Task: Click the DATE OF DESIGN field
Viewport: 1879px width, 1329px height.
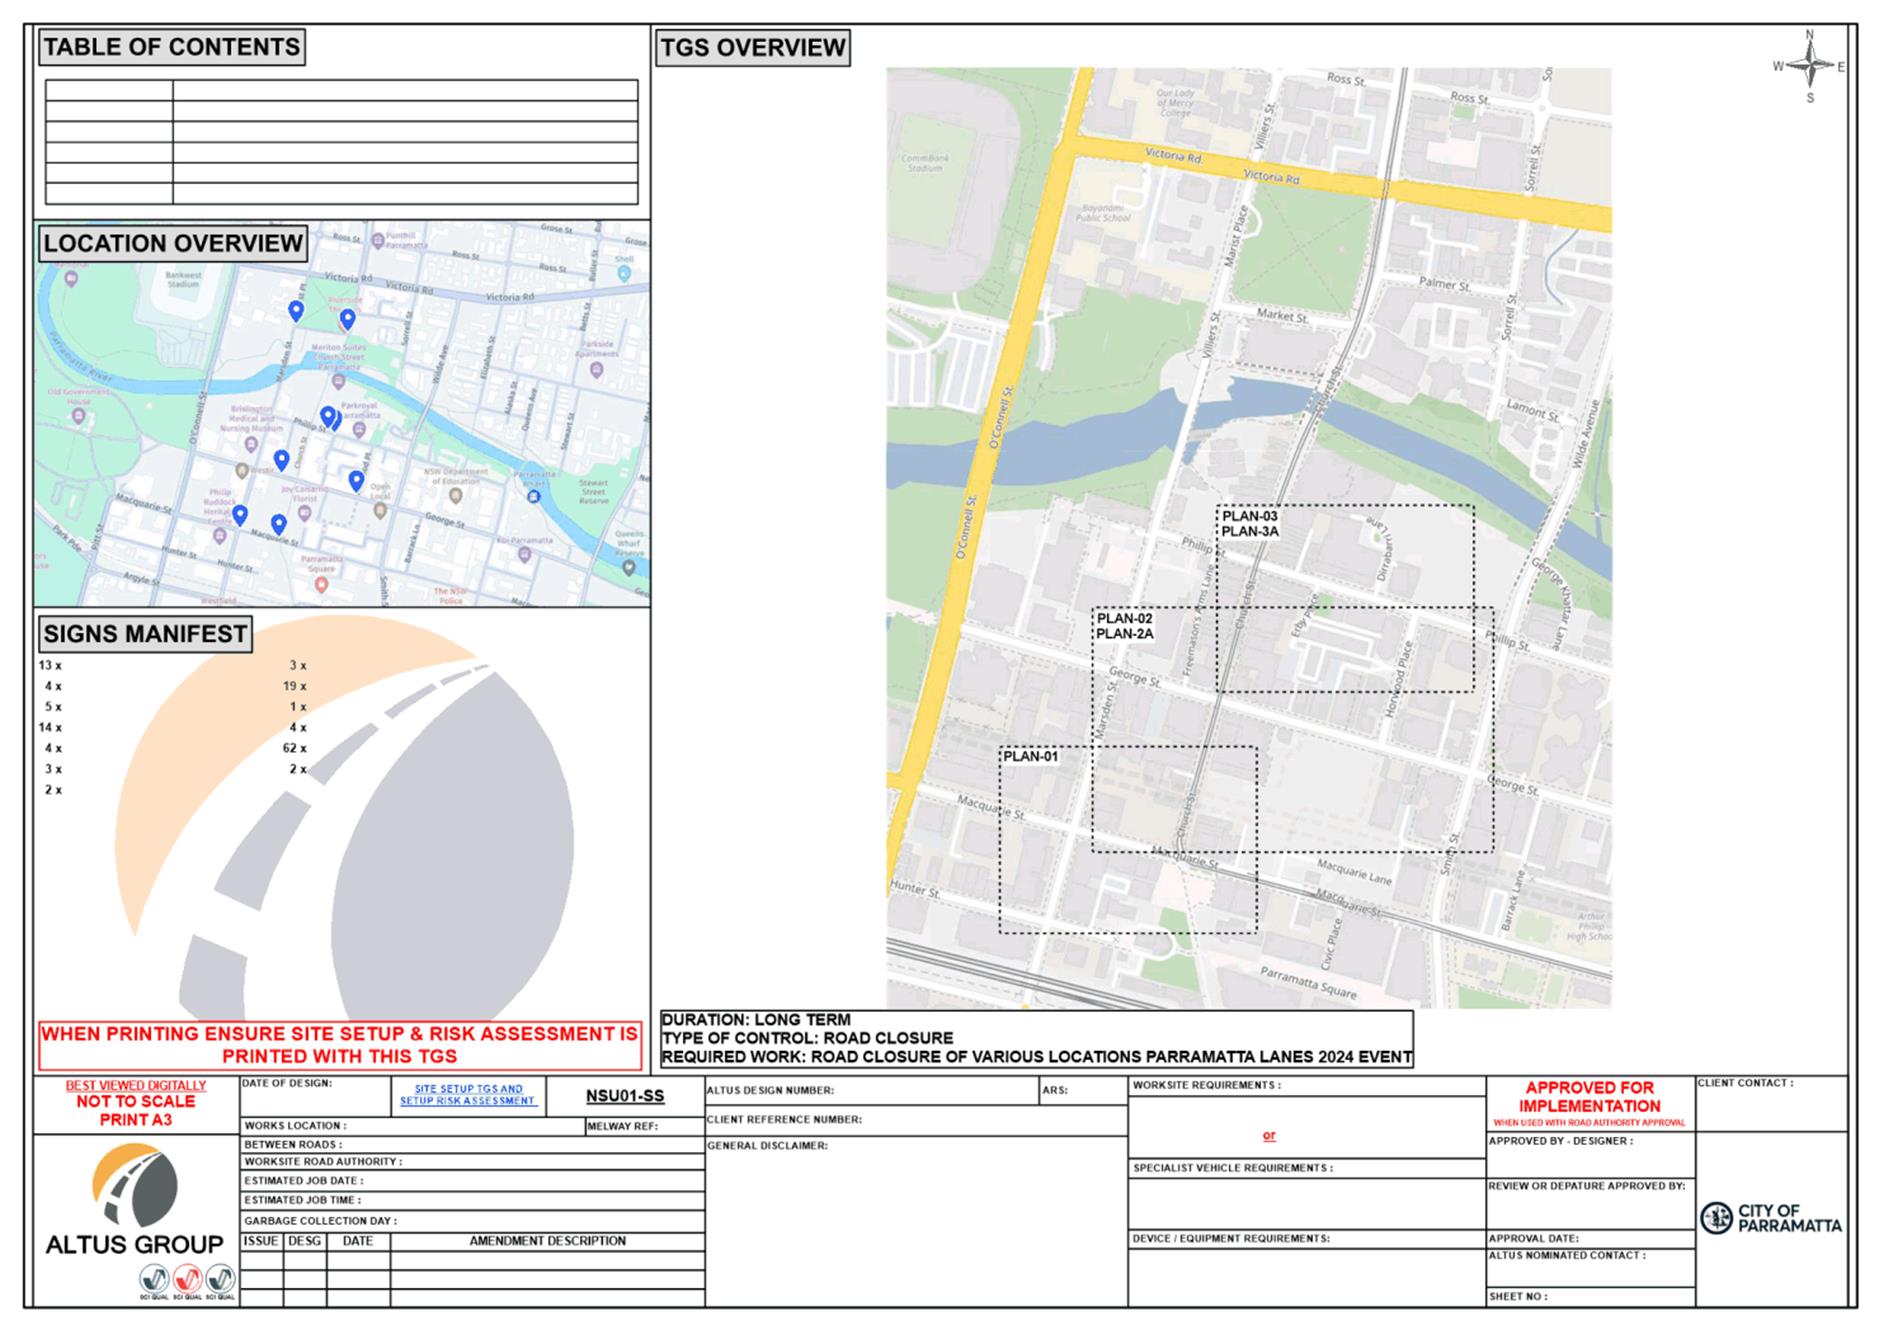Action: (315, 1096)
